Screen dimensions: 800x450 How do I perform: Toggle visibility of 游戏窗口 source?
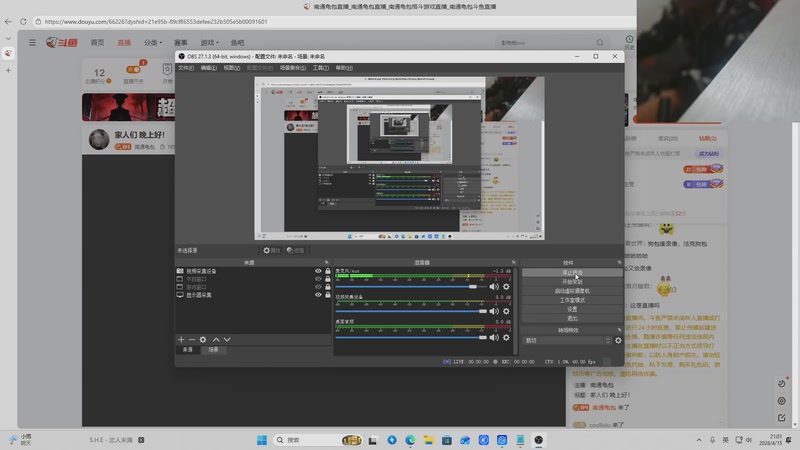point(318,287)
